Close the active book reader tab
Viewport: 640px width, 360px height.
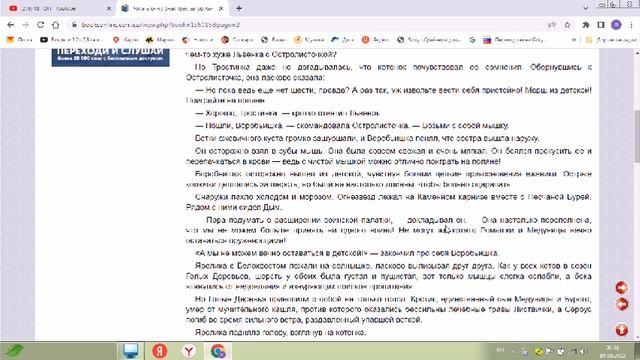coord(221,9)
